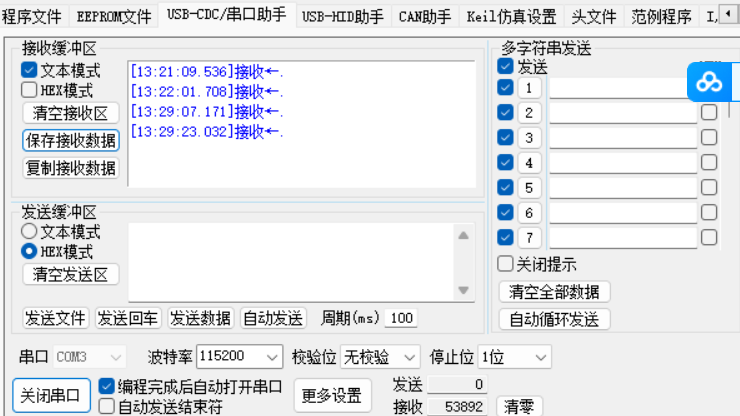
Task: Check the right-side box of string 4
Action: (709, 162)
